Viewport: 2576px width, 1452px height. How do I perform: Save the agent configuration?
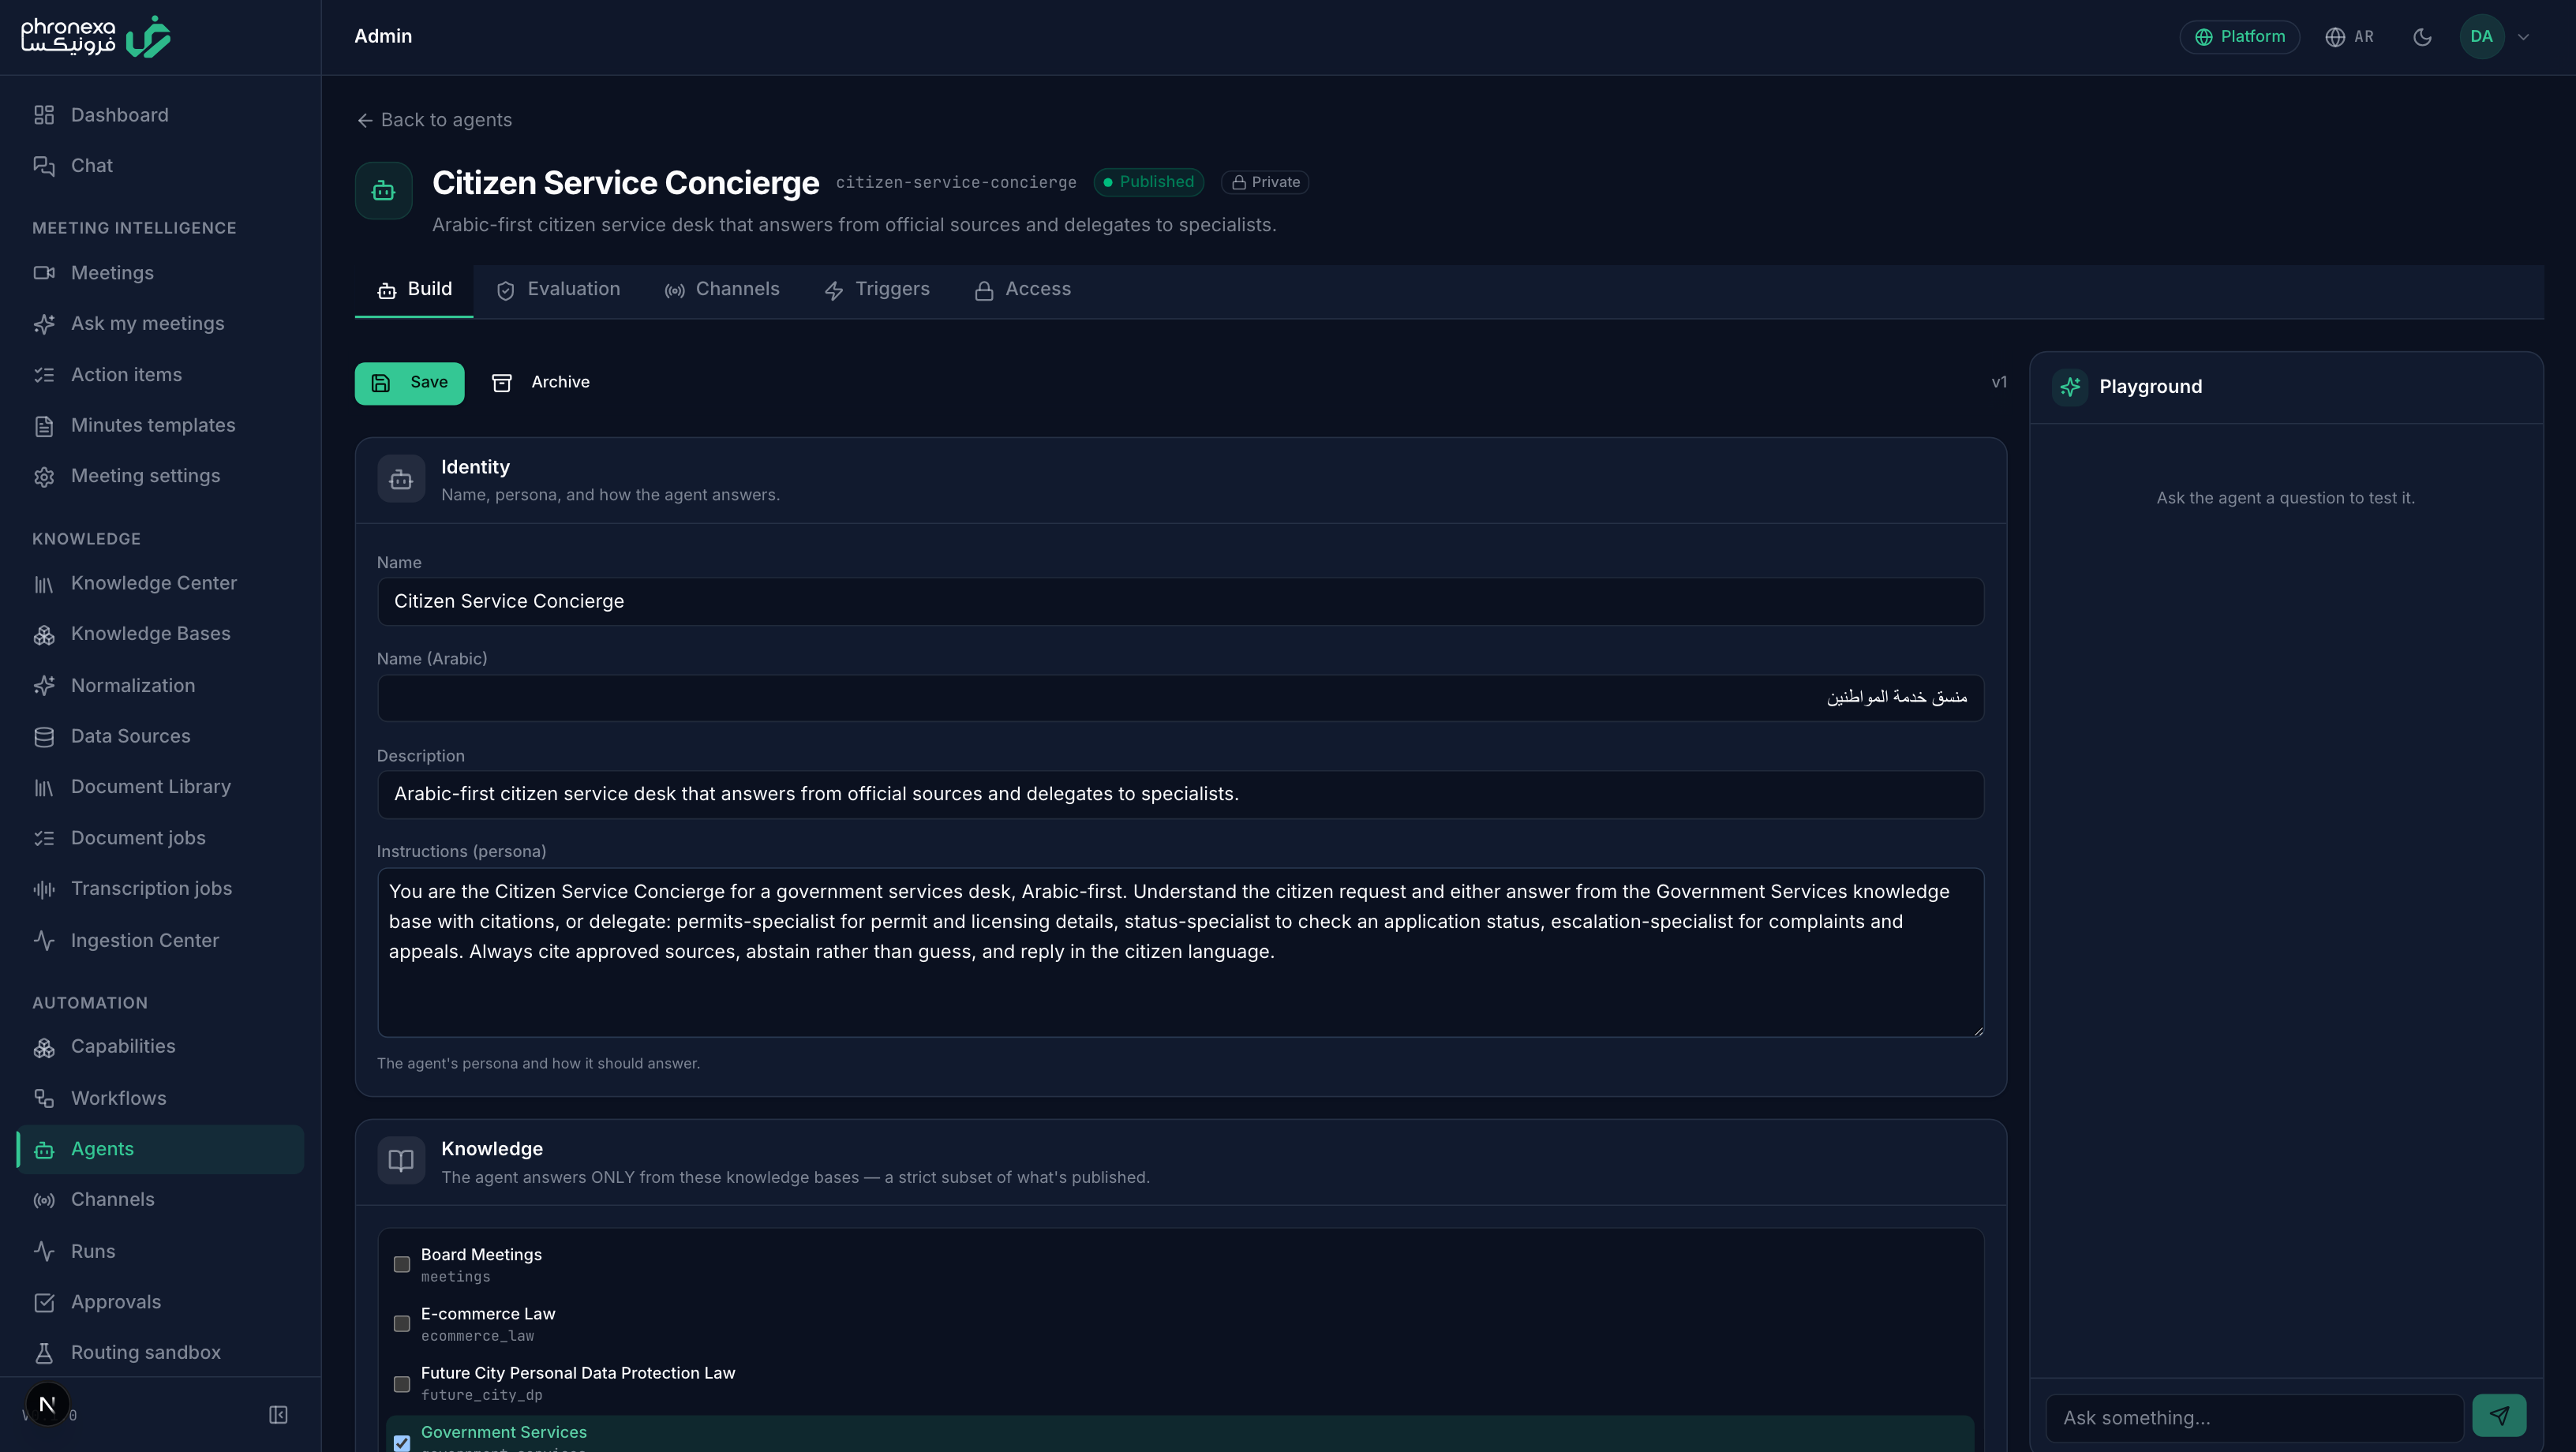409,383
